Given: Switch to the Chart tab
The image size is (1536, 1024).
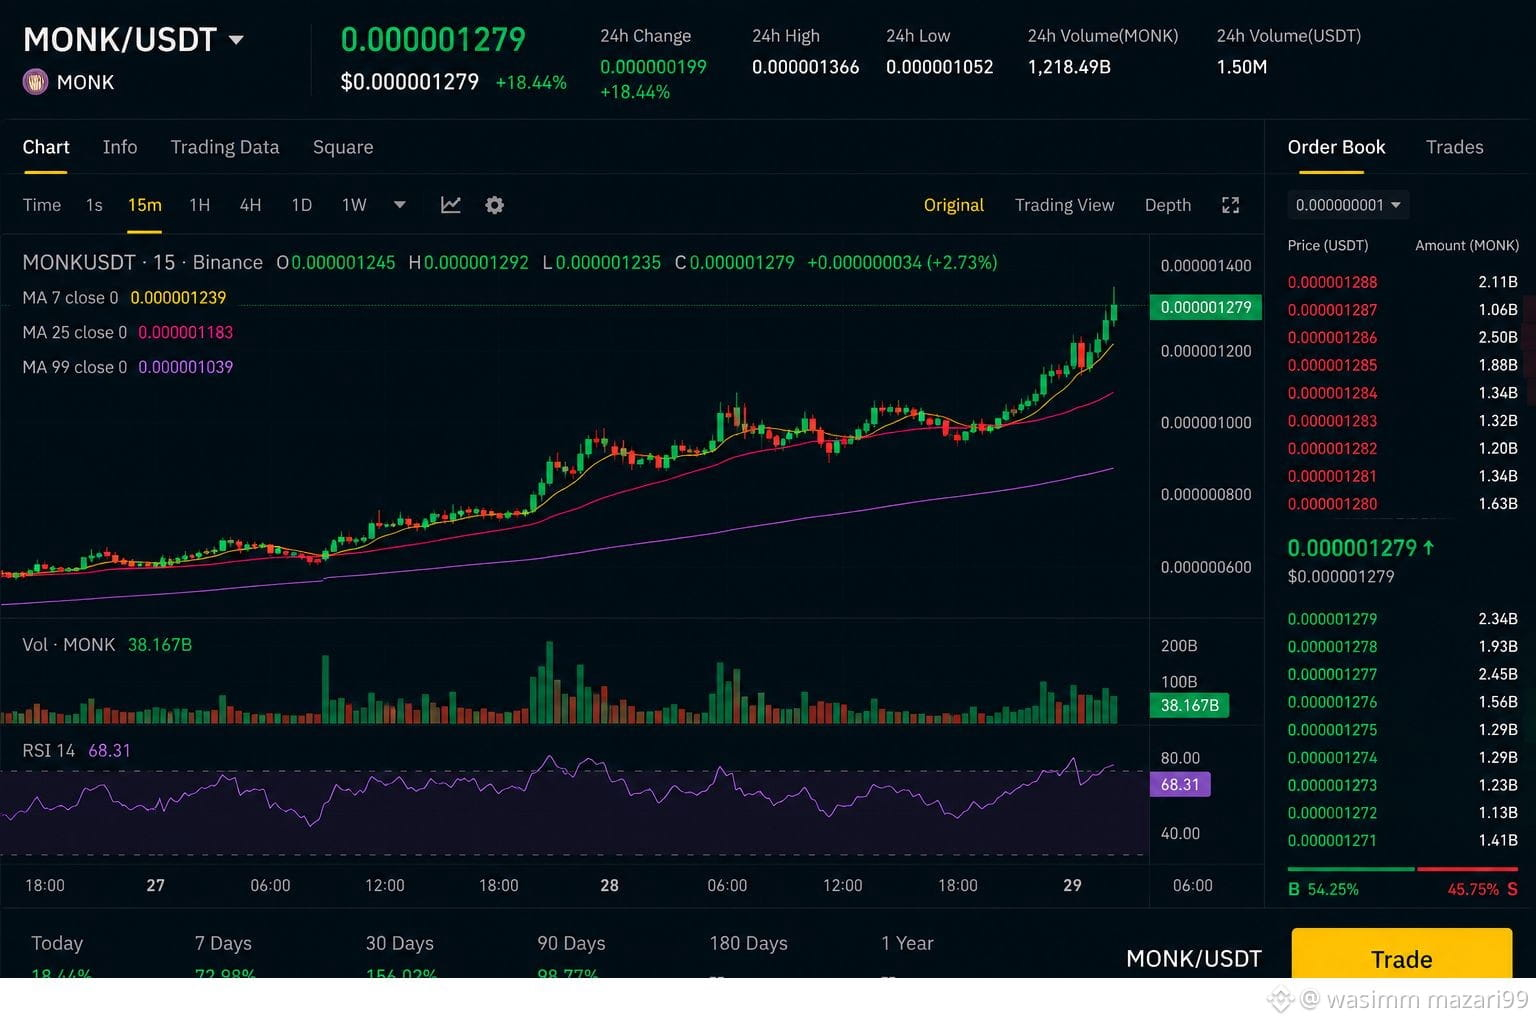Looking at the screenshot, I should tap(46, 147).
